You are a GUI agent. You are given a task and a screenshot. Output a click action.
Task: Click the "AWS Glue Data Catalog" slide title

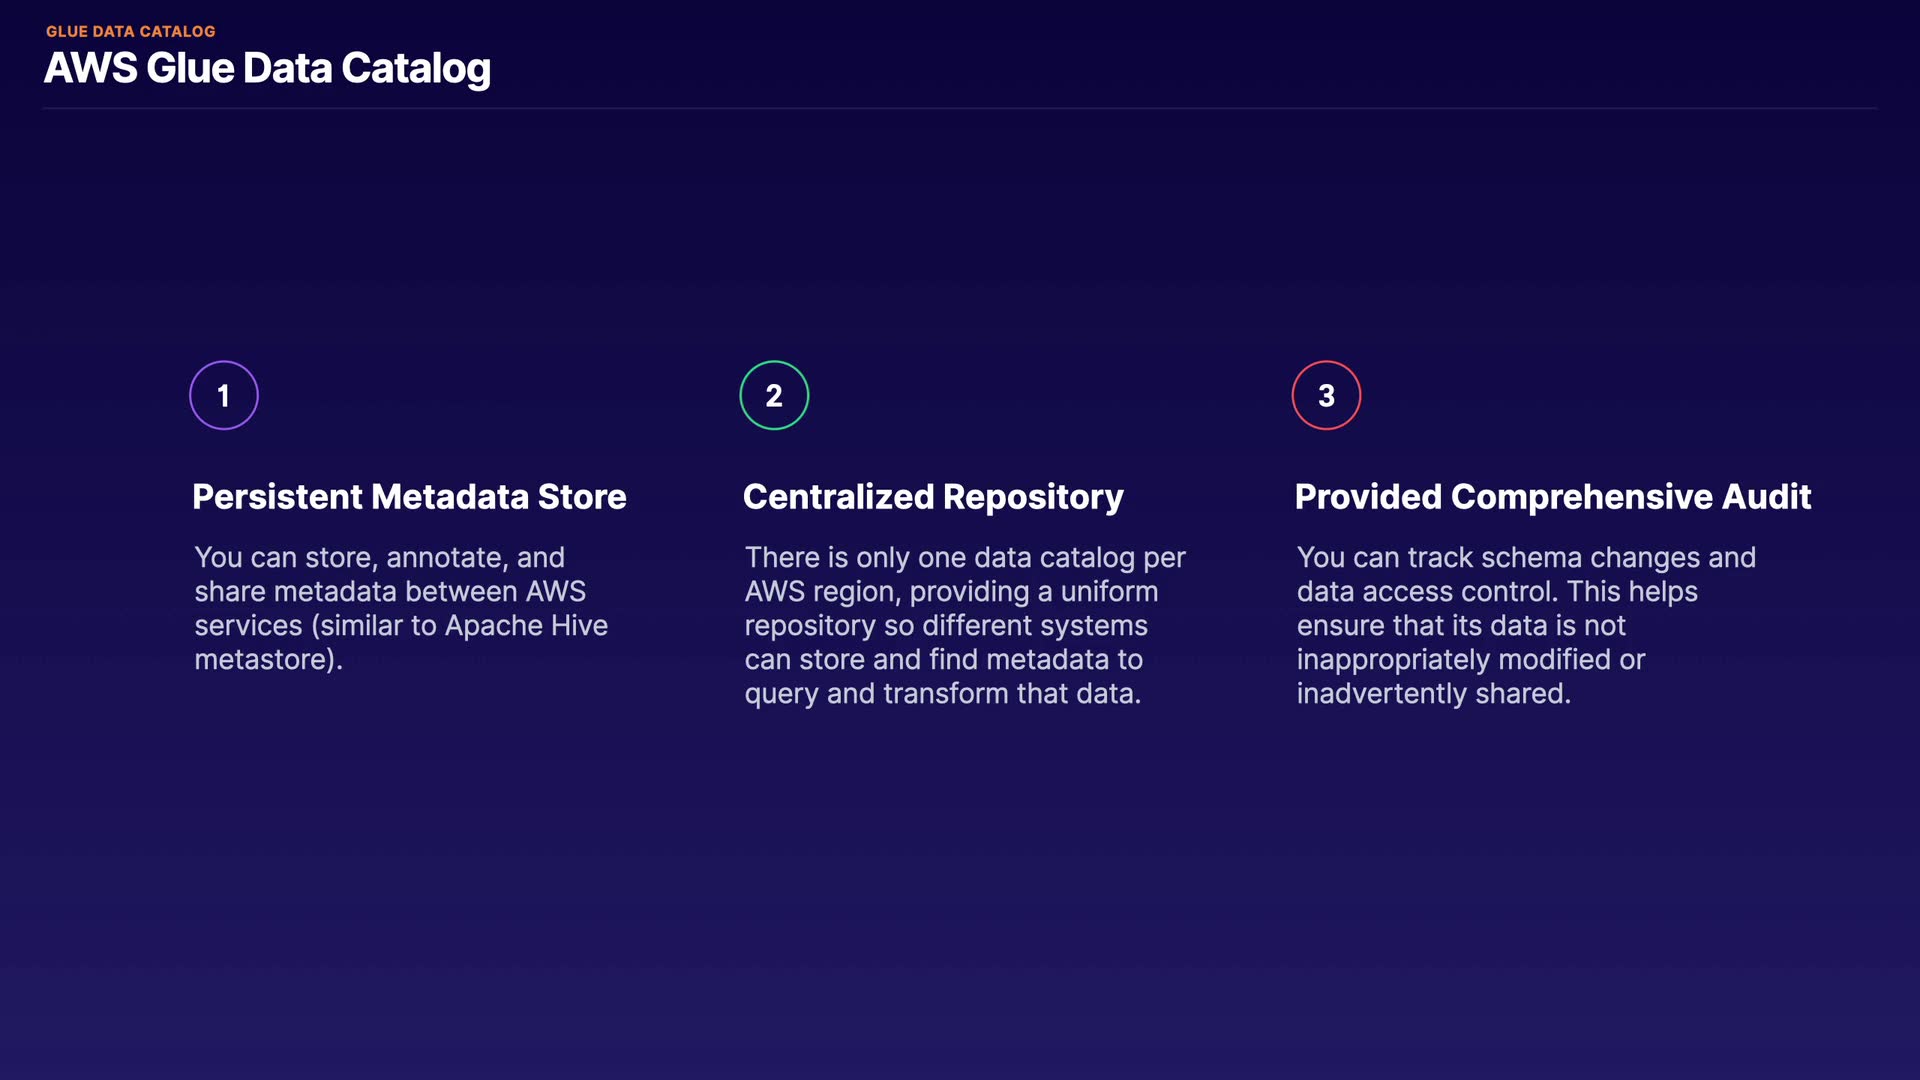(x=267, y=69)
